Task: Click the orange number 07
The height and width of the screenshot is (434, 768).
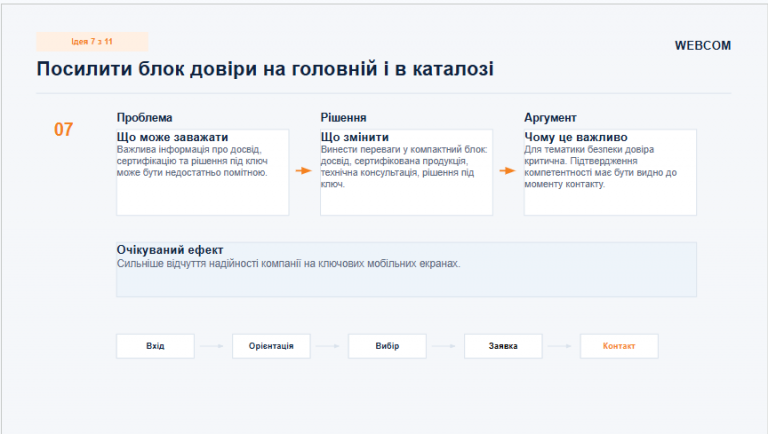Action: [64, 129]
